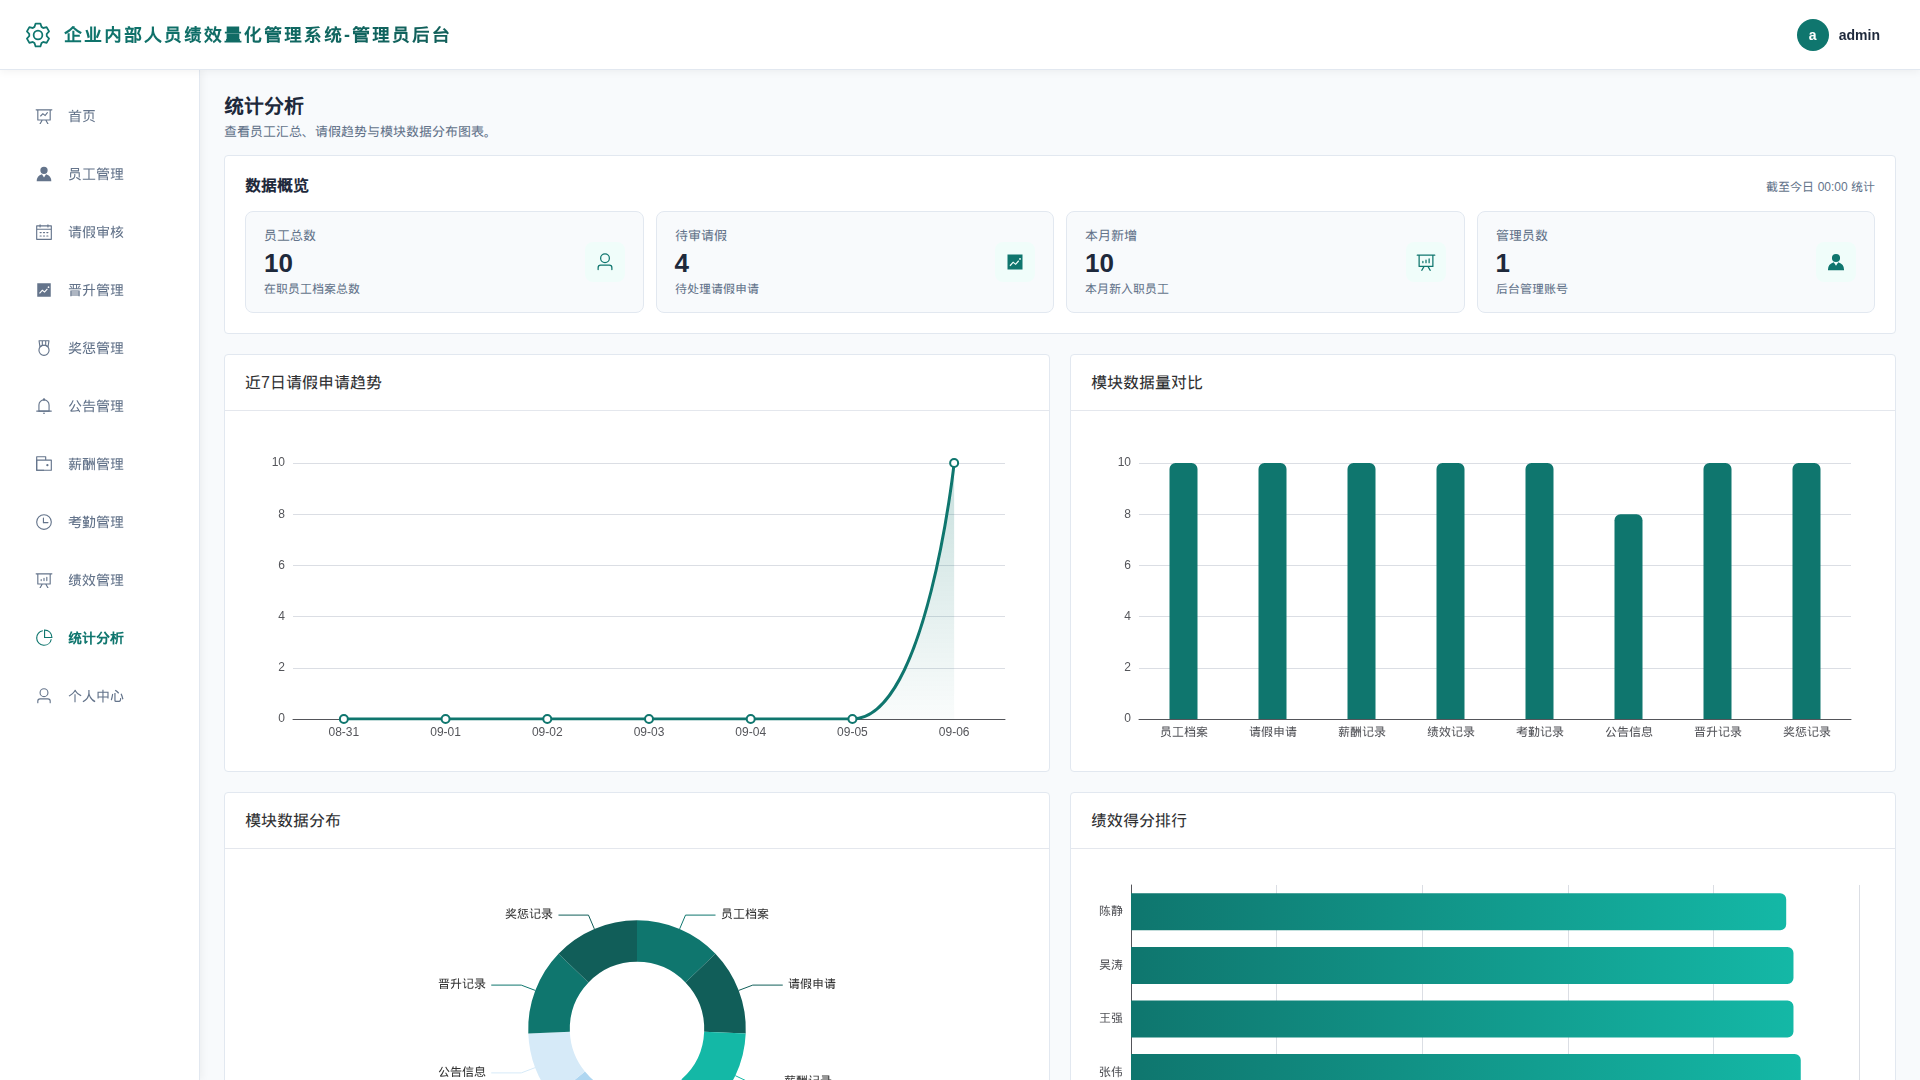Click the 绩效管理 presentation icon
The image size is (1920, 1080).
(44, 580)
